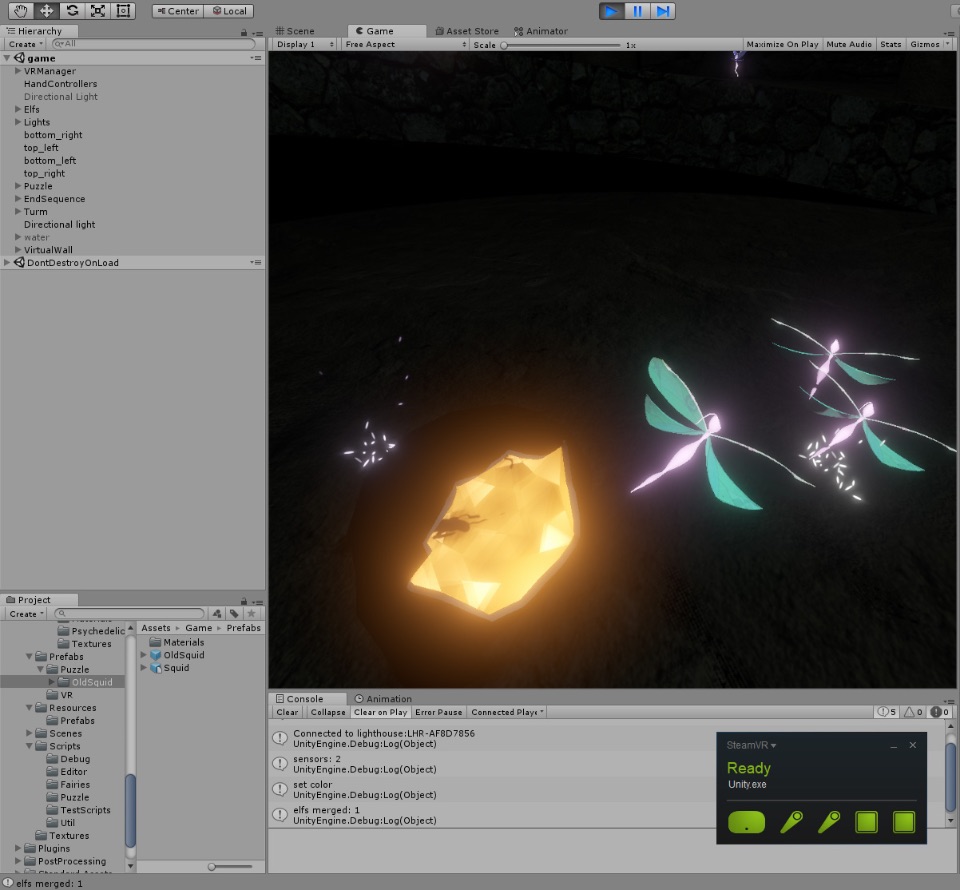960x890 pixels.
Task: Click the Collapse button in the Console
Action: 328,712
